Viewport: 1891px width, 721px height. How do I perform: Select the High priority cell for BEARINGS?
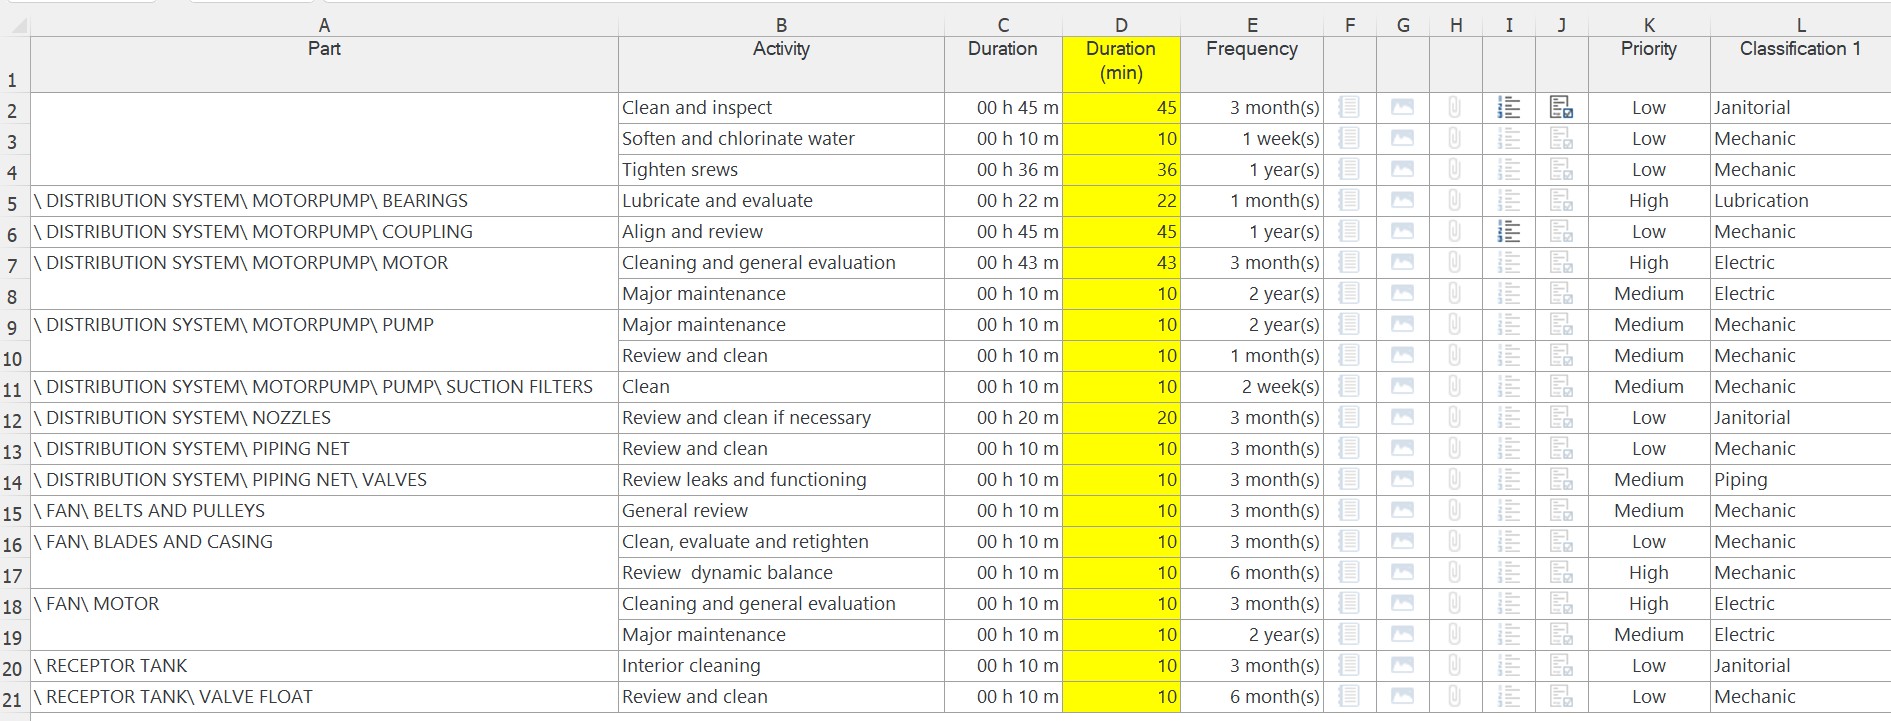point(1648,201)
